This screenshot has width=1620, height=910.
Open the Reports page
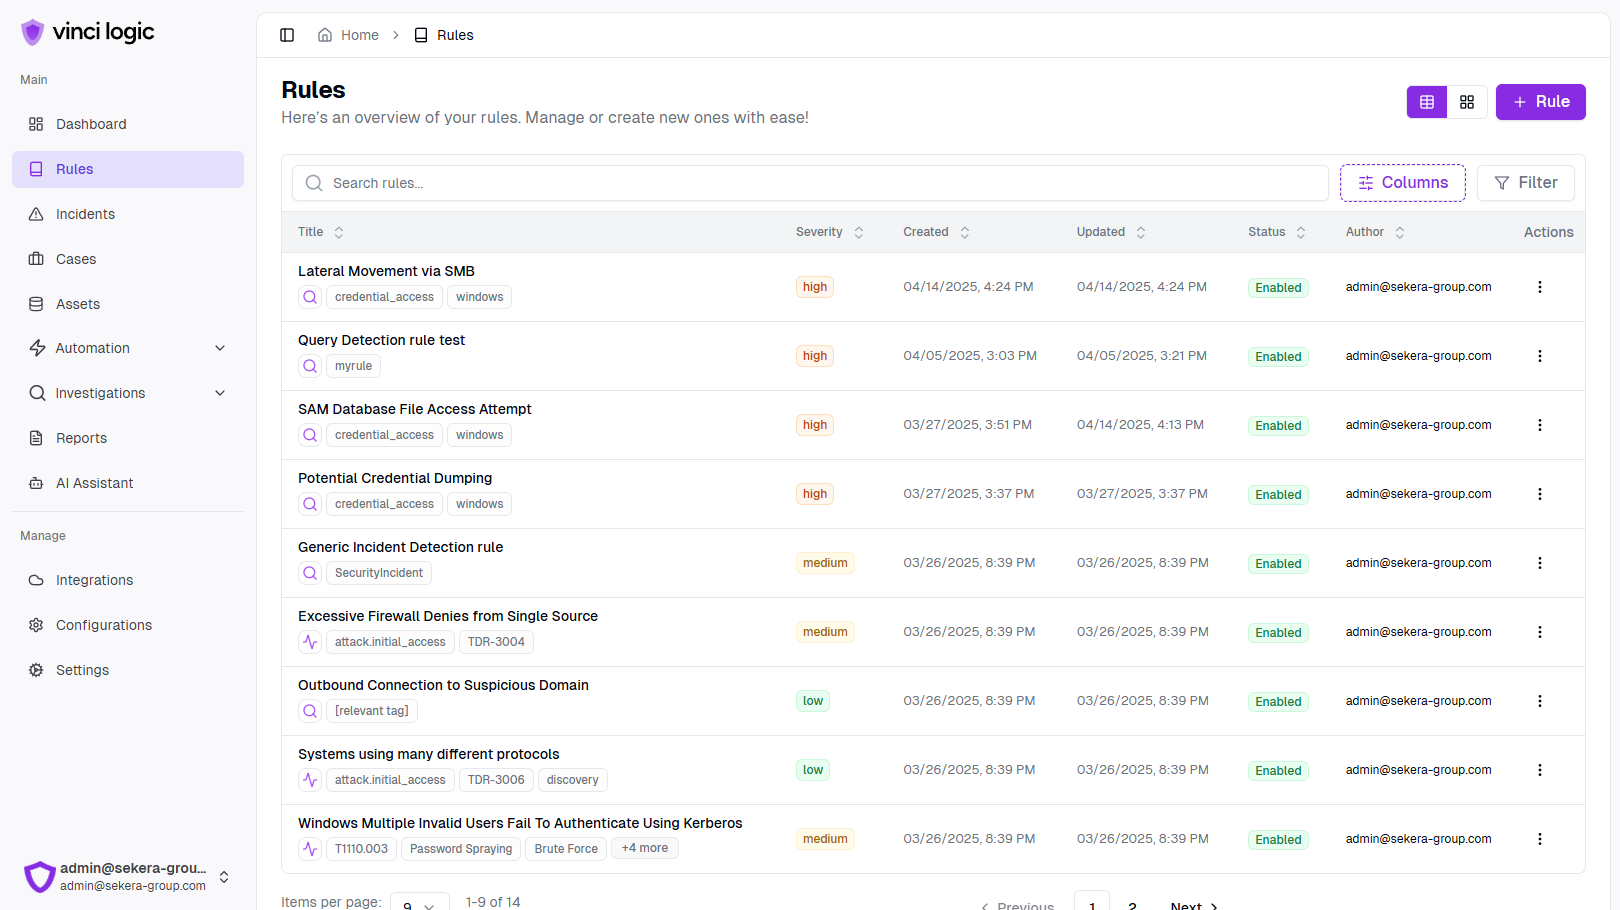click(x=80, y=438)
